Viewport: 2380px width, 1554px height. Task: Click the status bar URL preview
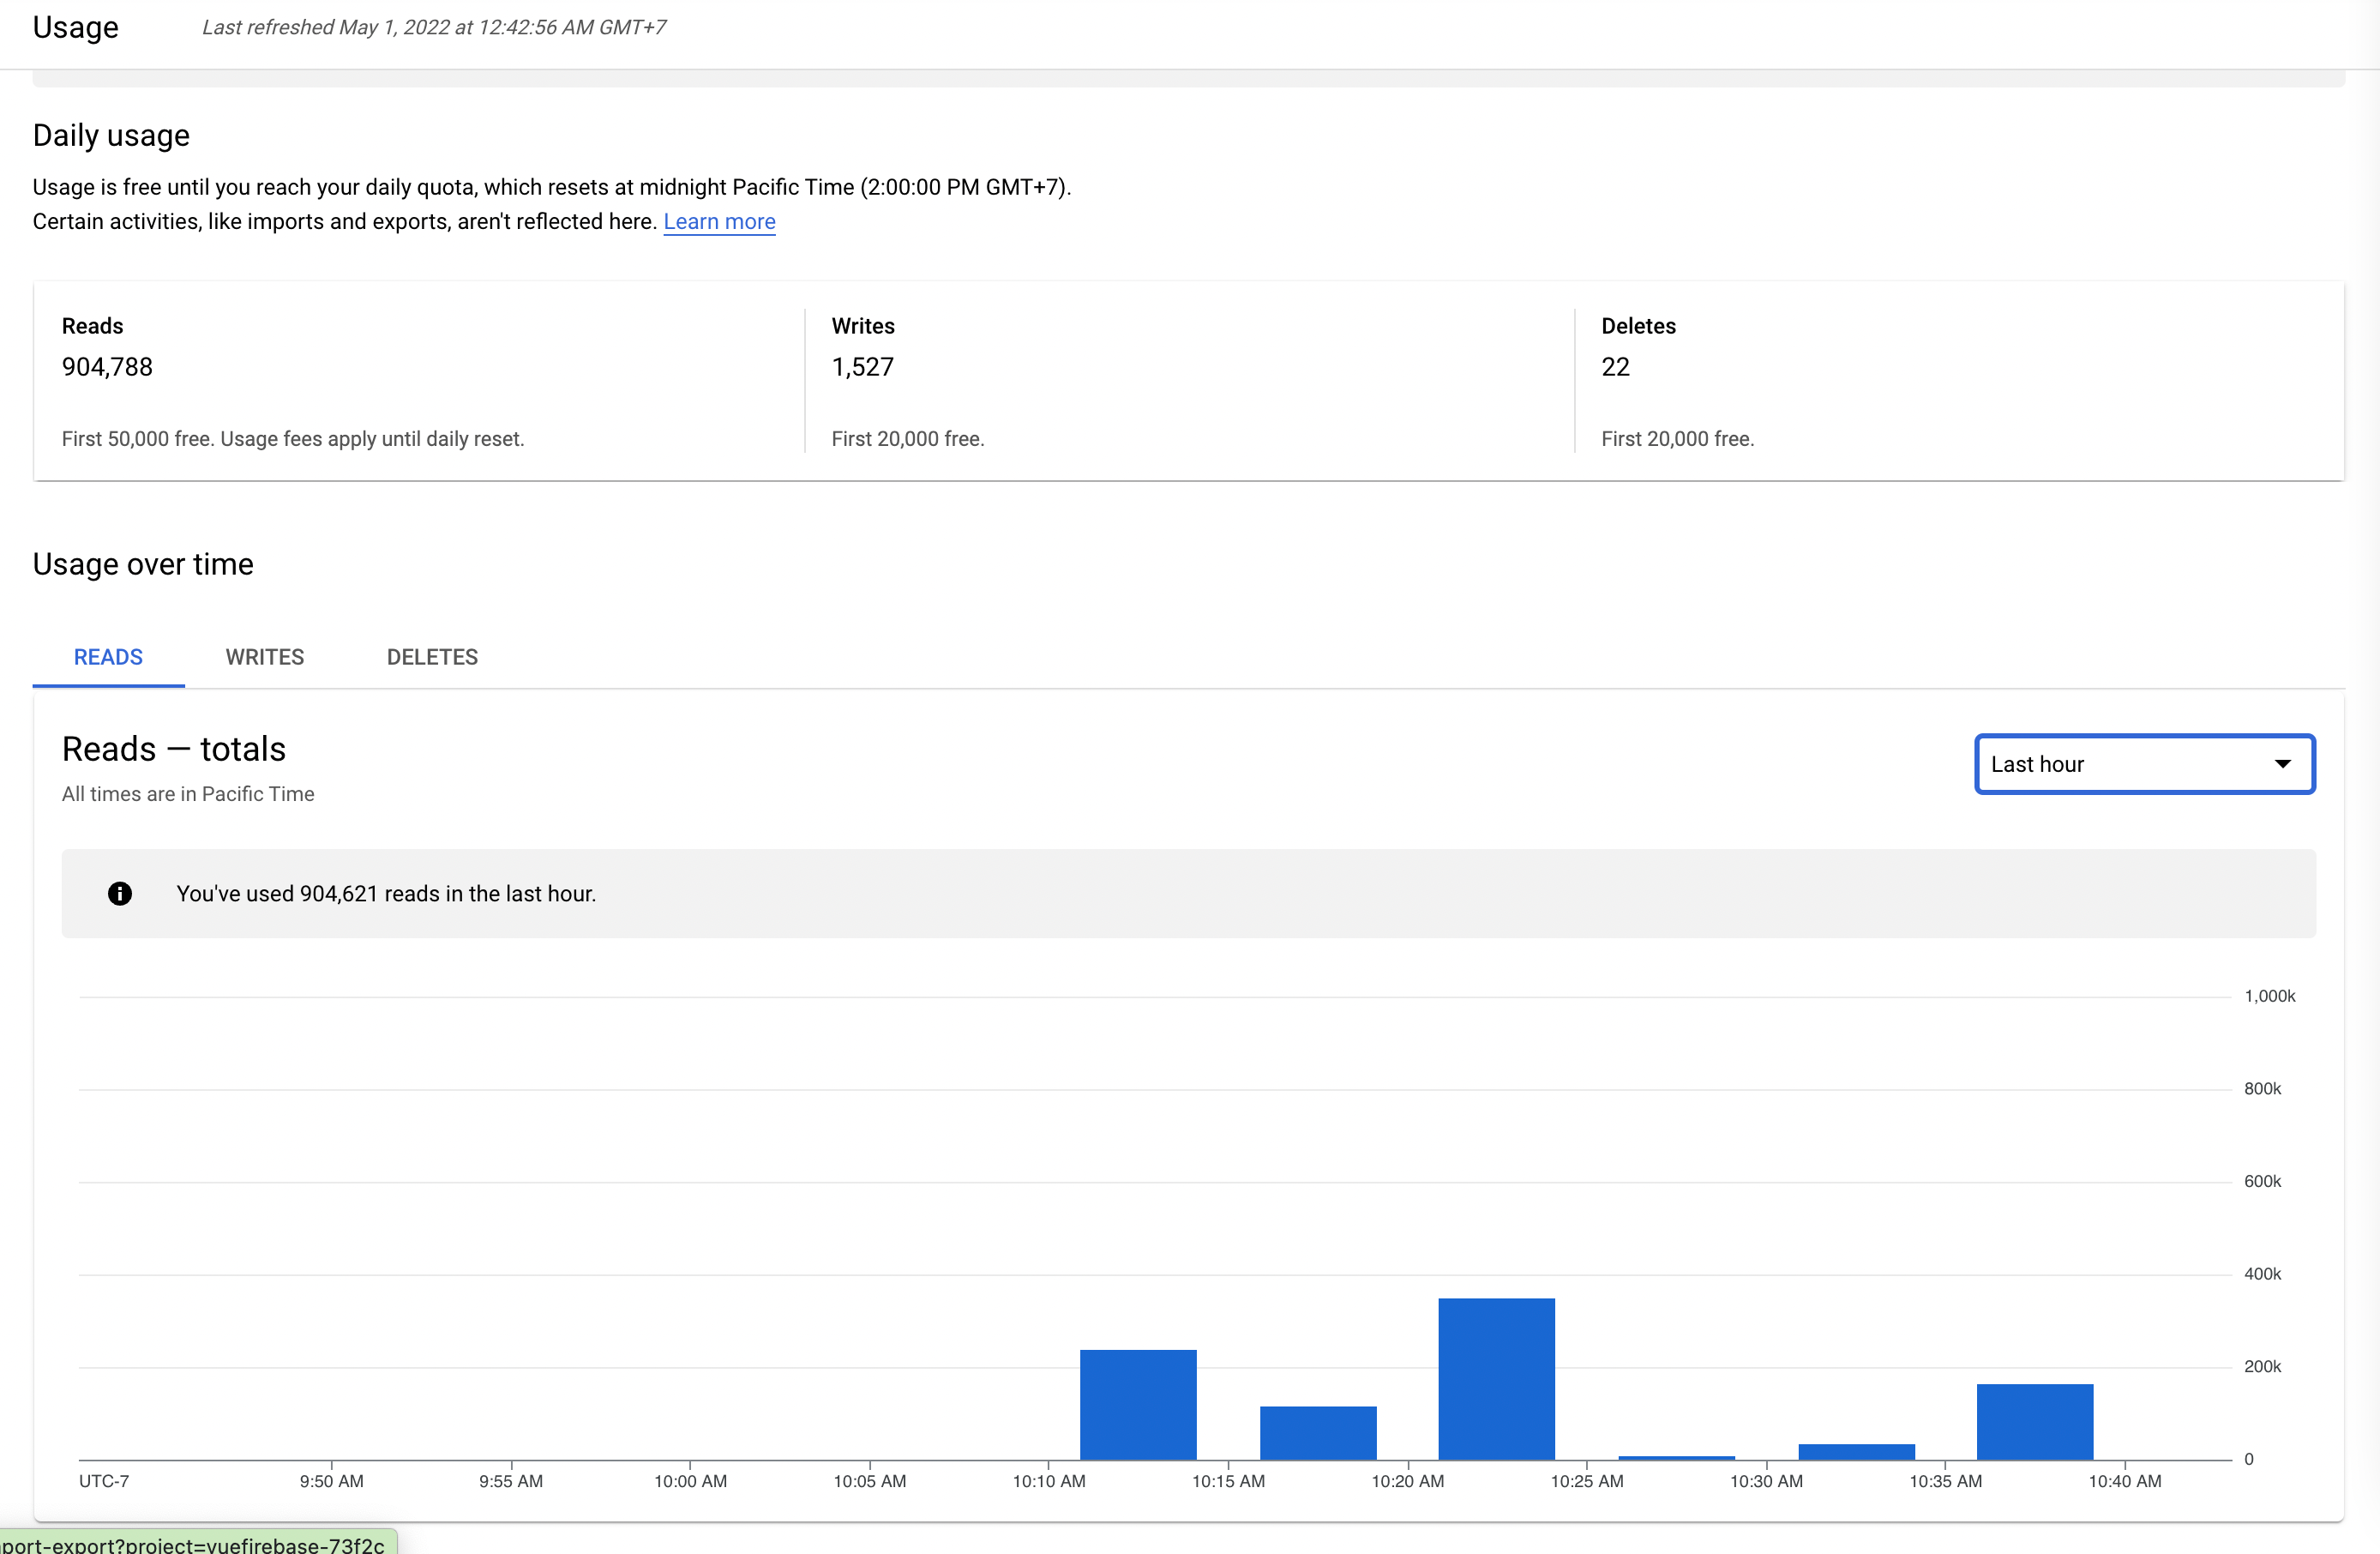click(x=198, y=1542)
